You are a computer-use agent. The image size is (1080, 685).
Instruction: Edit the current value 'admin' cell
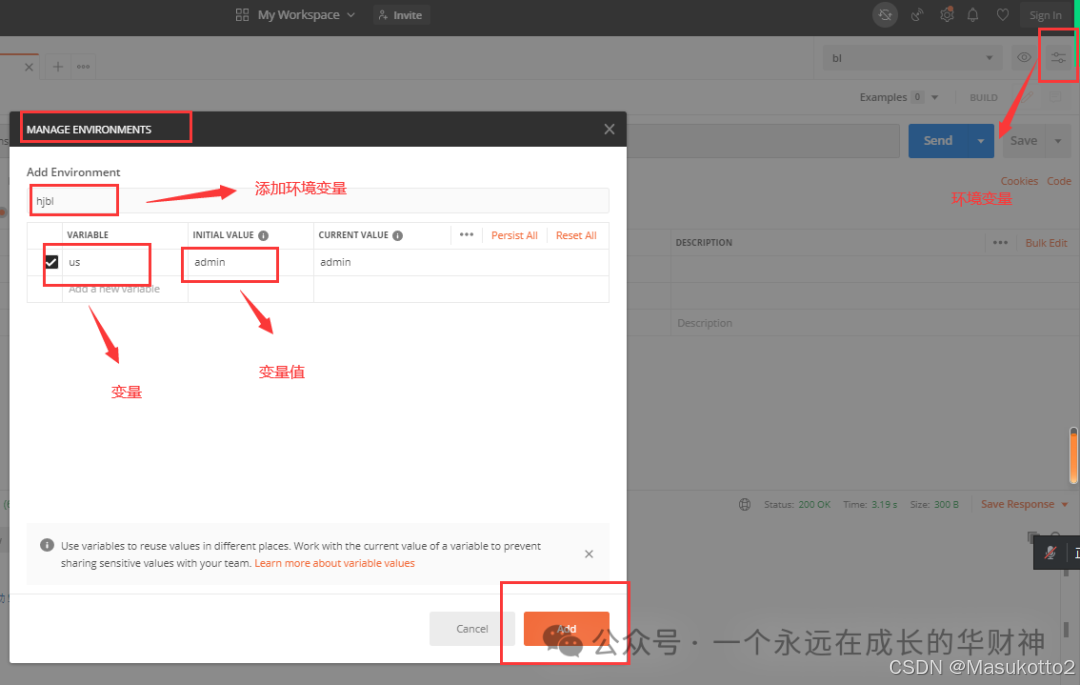click(x=461, y=262)
